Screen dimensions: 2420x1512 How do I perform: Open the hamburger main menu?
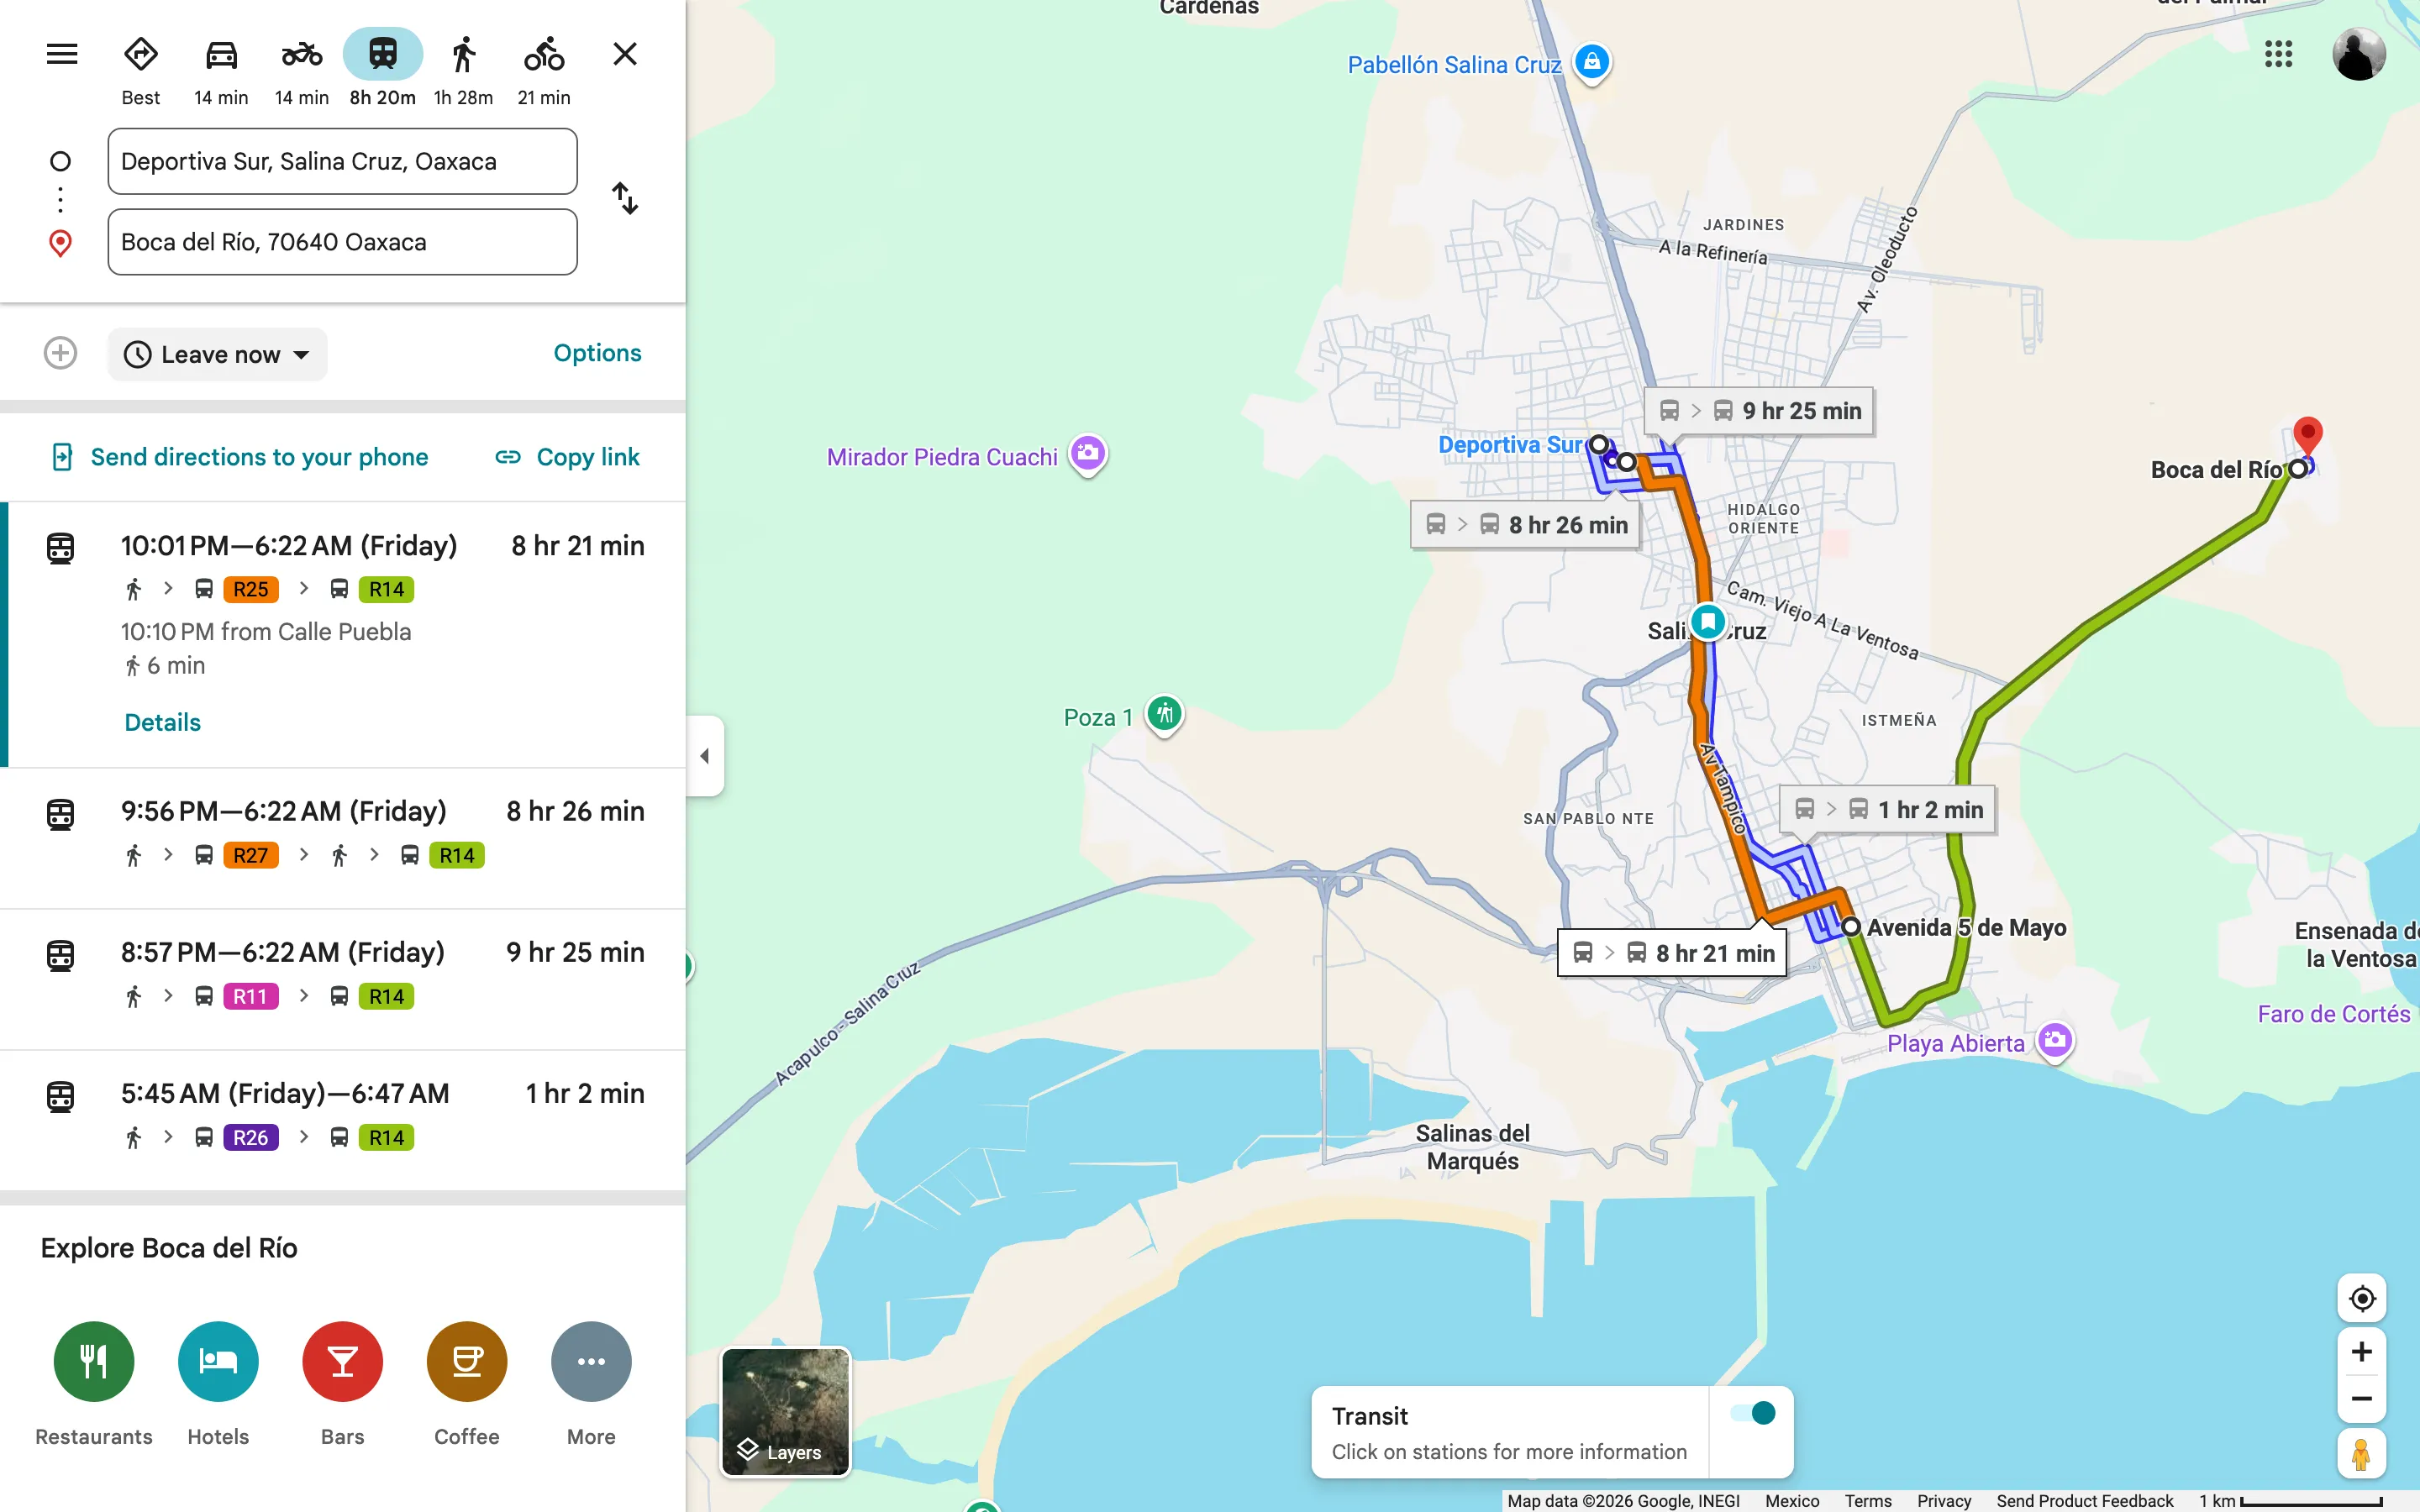[x=62, y=54]
